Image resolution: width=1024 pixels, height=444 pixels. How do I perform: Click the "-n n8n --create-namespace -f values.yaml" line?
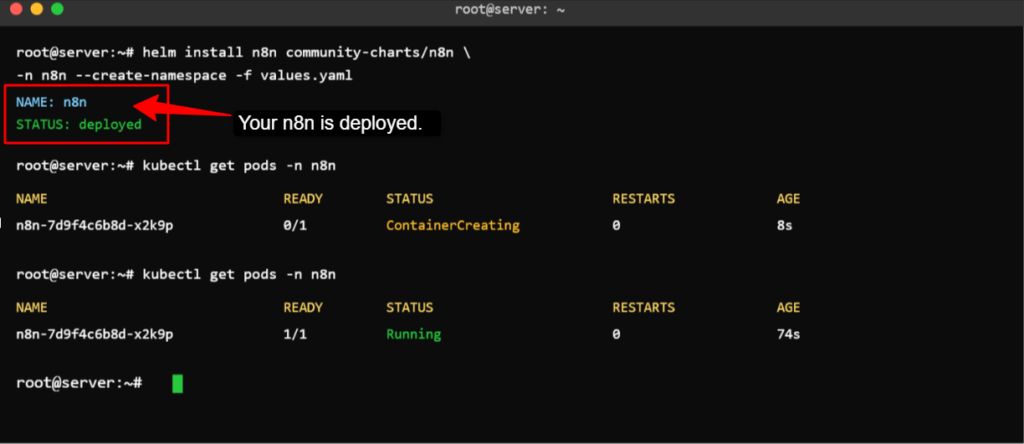[x=184, y=76]
